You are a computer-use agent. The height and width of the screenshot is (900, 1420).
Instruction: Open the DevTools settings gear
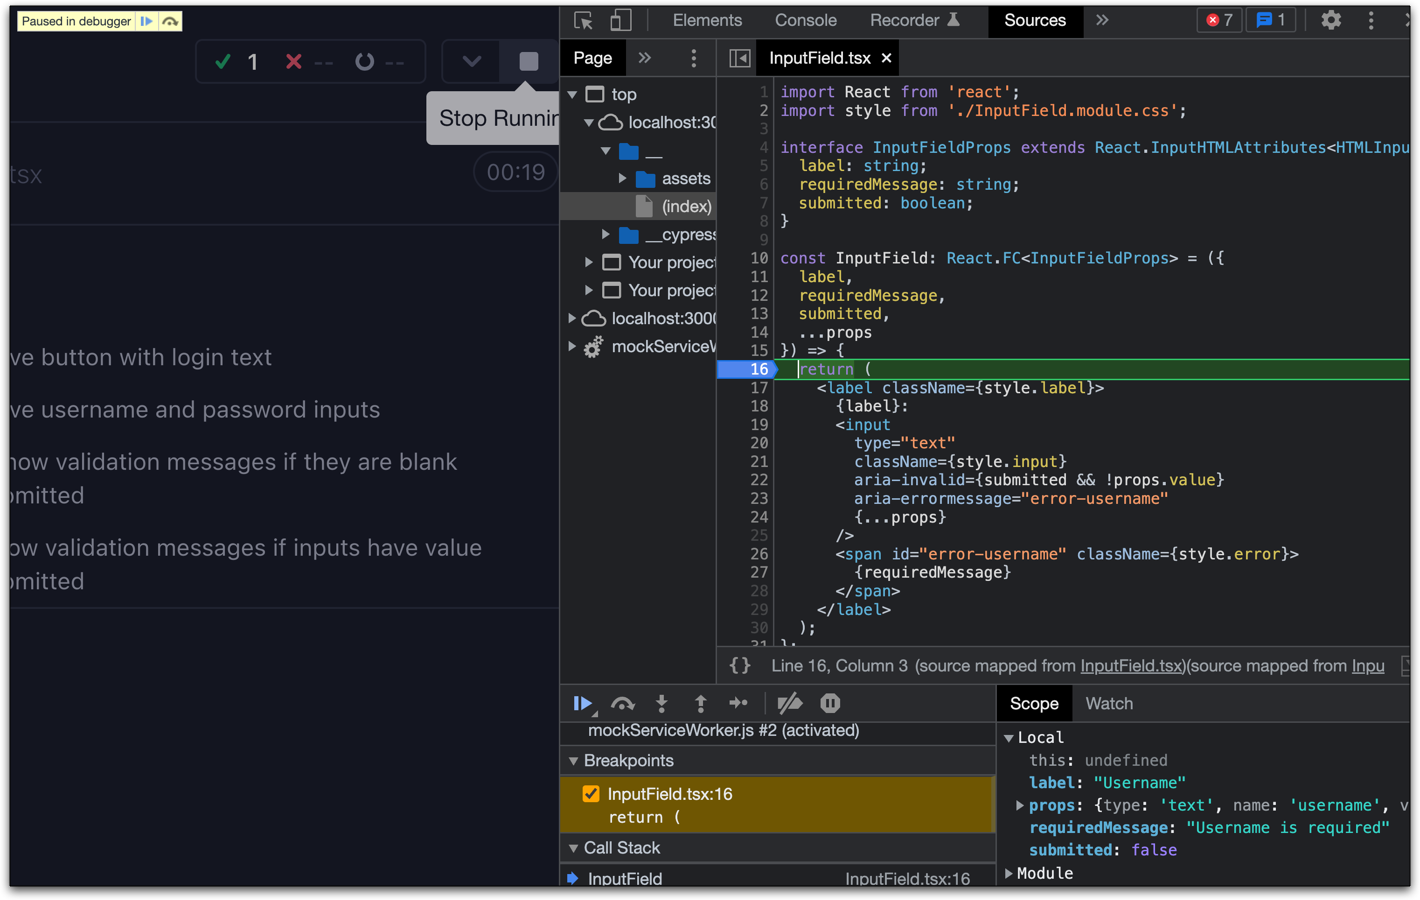[1331, 20]
